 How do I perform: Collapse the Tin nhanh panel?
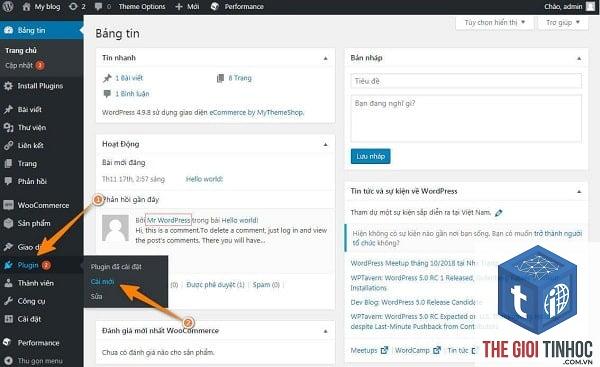click(x=326, y=58)
